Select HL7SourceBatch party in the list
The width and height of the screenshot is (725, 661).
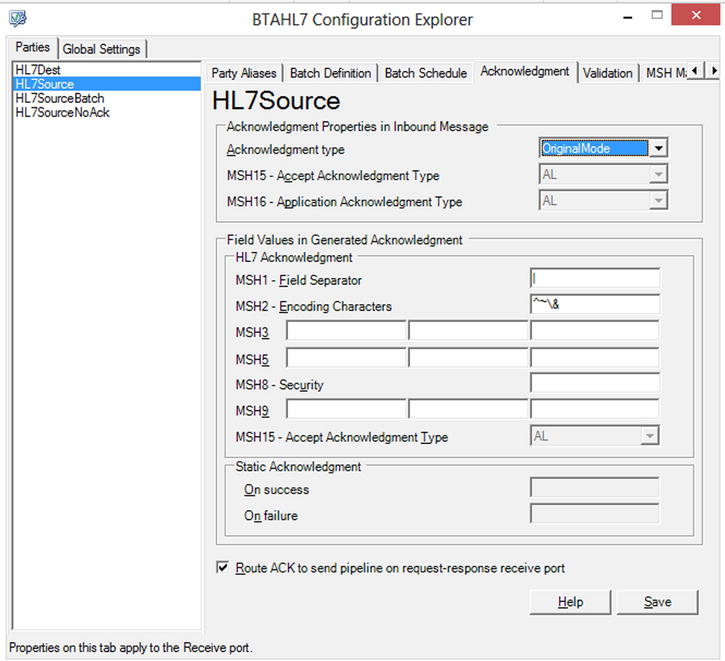tap(107, 98)
